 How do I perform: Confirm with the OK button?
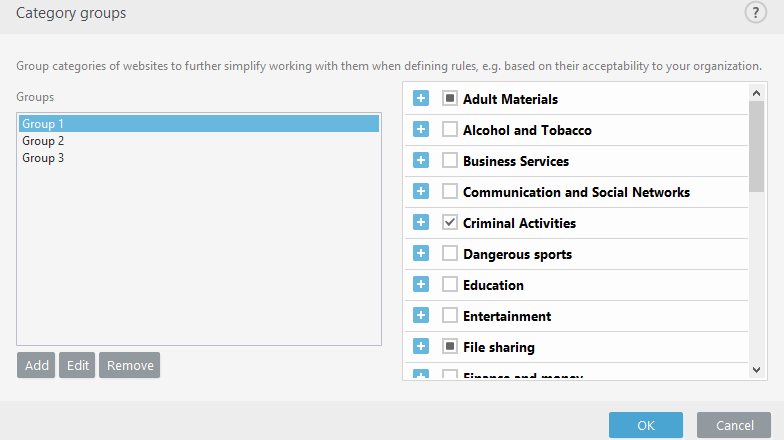tap(646, 425)
